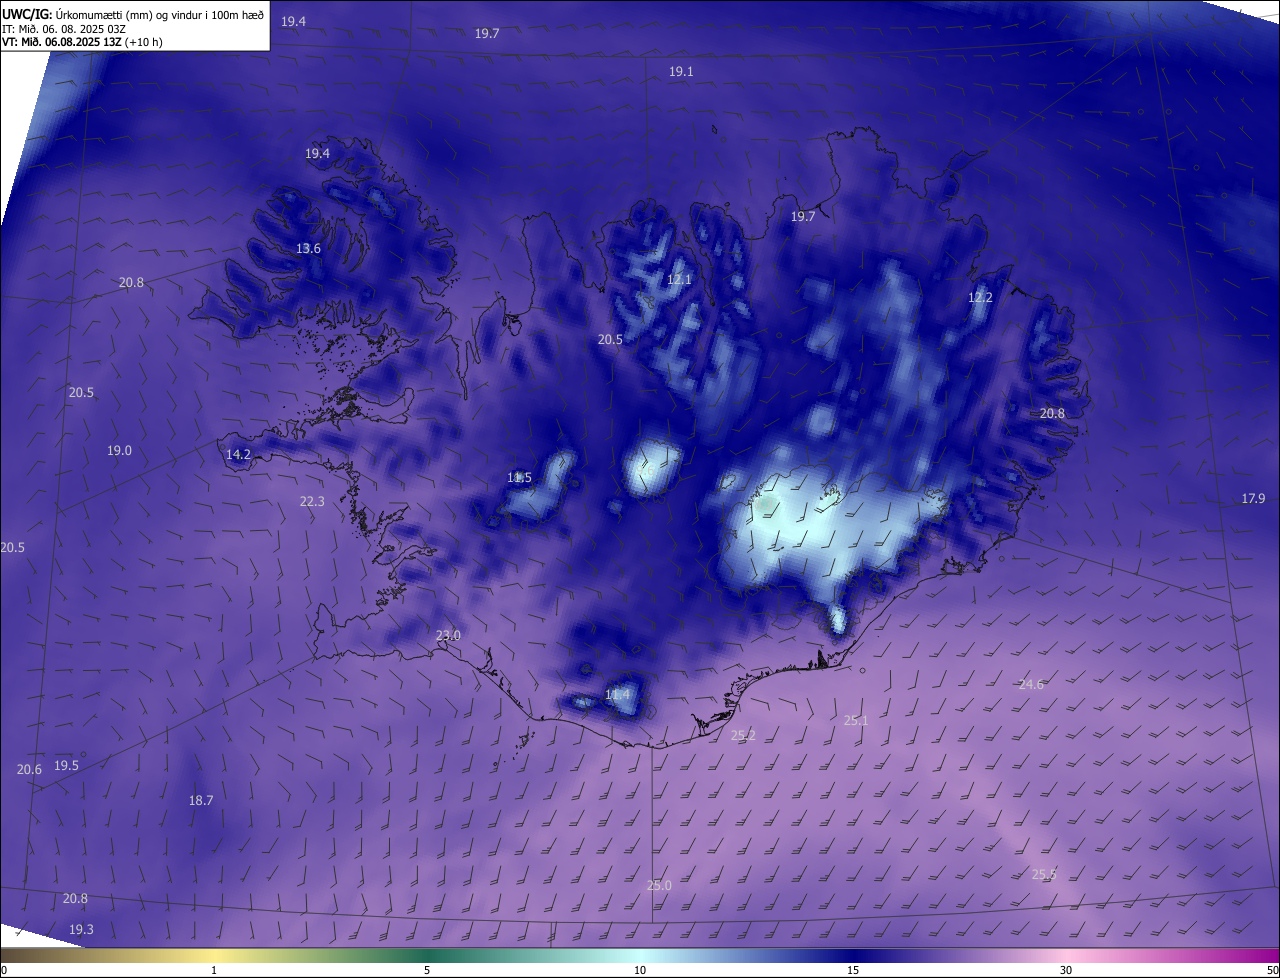Click the 19.3 value label
Screen dimensions: 1280x978
tap(81, 930)
